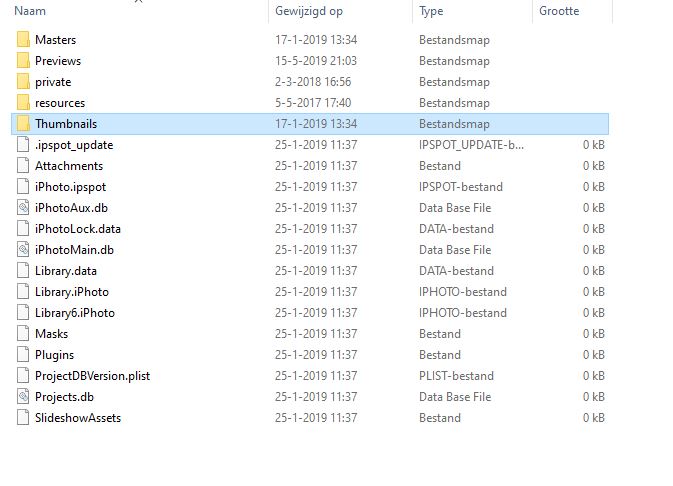Click the SlideshowAssets file icon
This screenshot has height=486, width=673.
[23, 418]
